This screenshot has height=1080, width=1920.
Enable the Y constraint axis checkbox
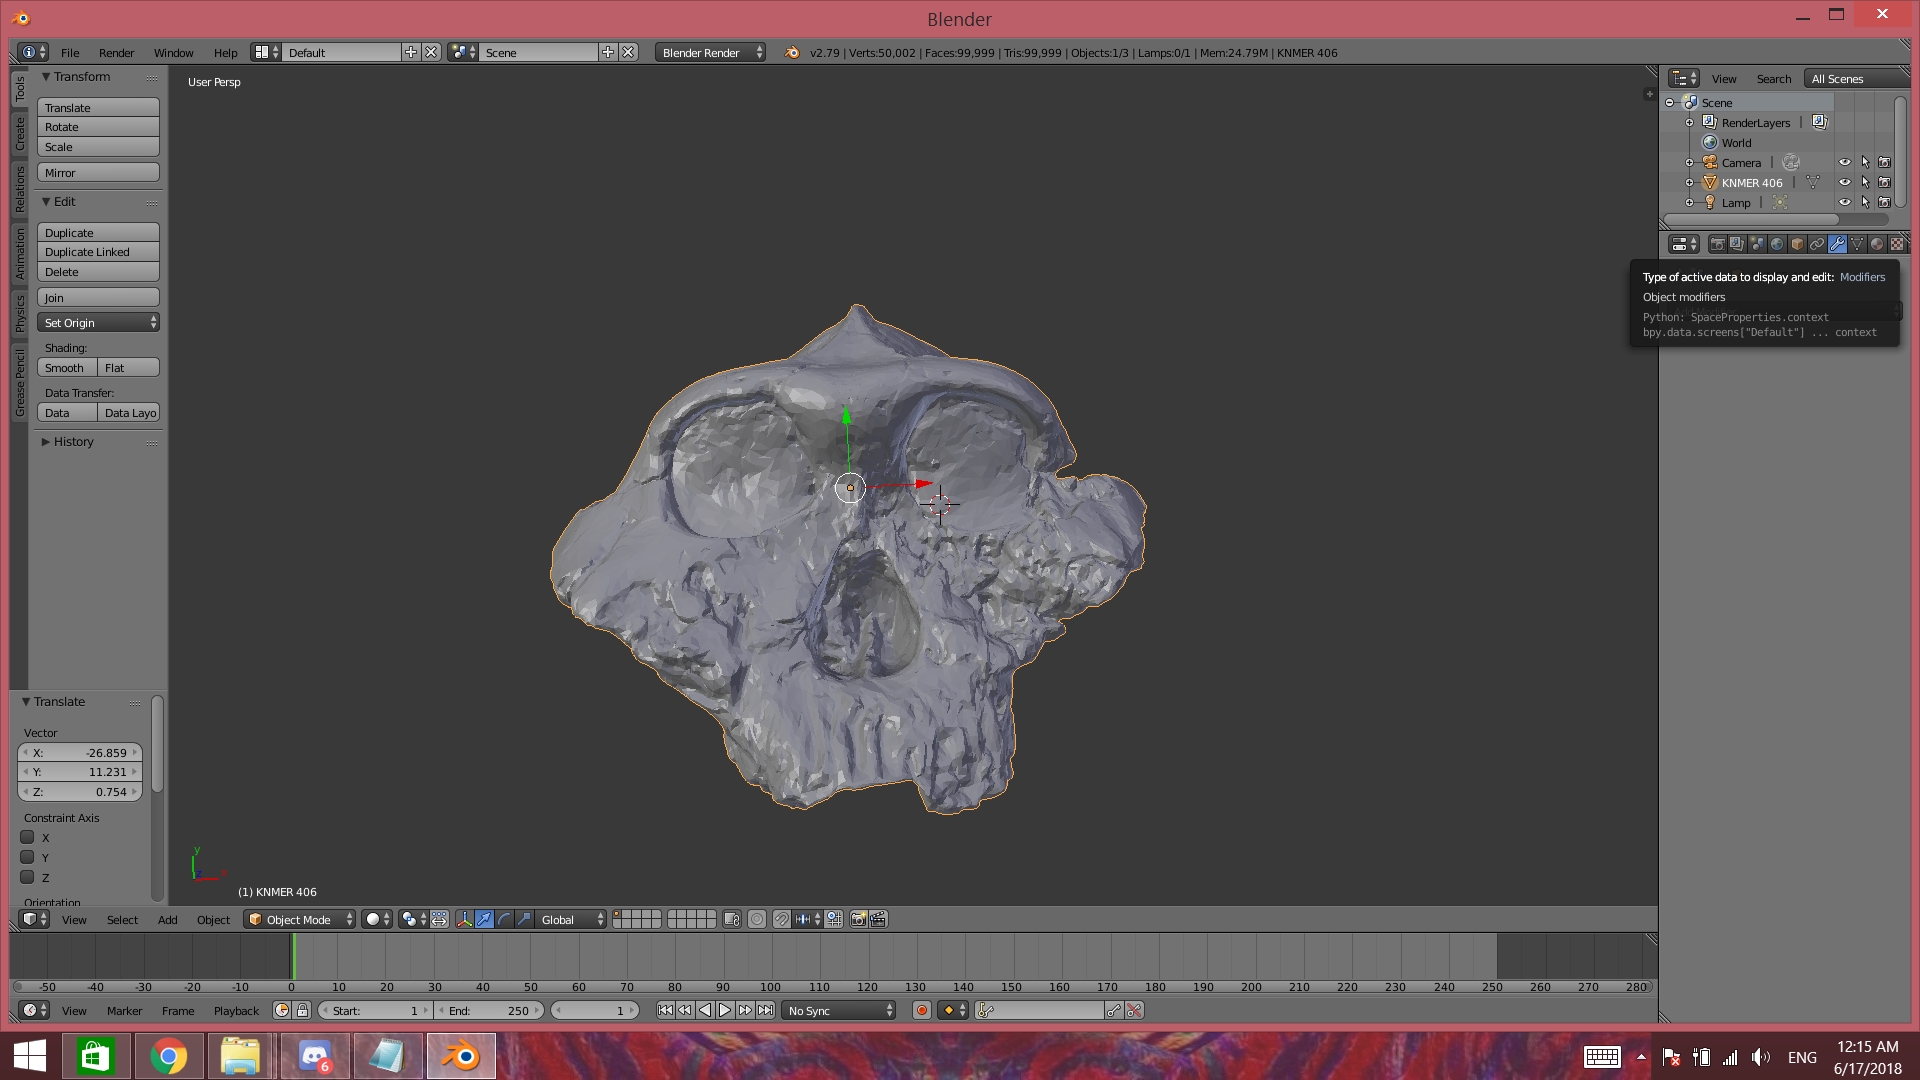28,857
